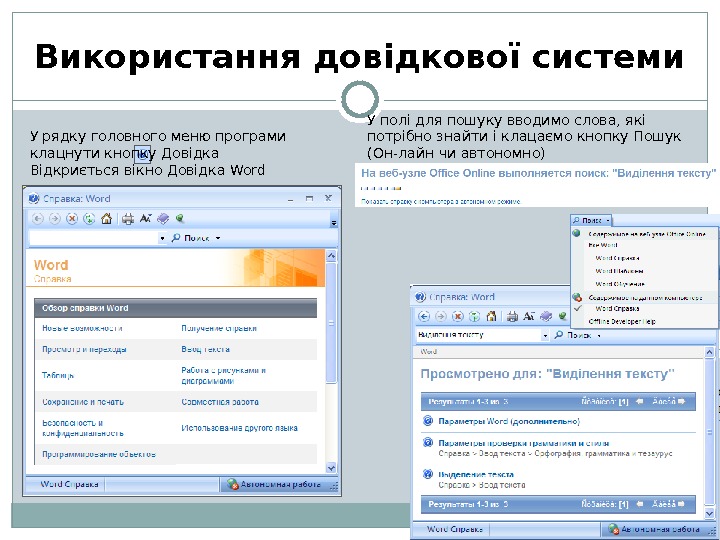
Task: Open Сохранение и печать help topic
Action: tap(83, 402)
